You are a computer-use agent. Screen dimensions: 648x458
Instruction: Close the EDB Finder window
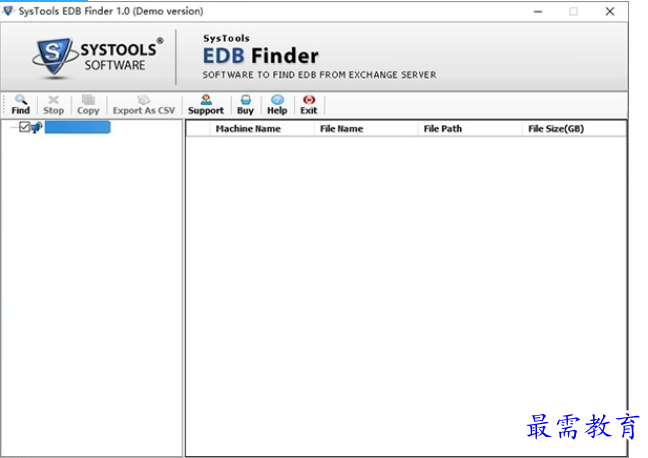pyautogui.click(x=610, y=12)
